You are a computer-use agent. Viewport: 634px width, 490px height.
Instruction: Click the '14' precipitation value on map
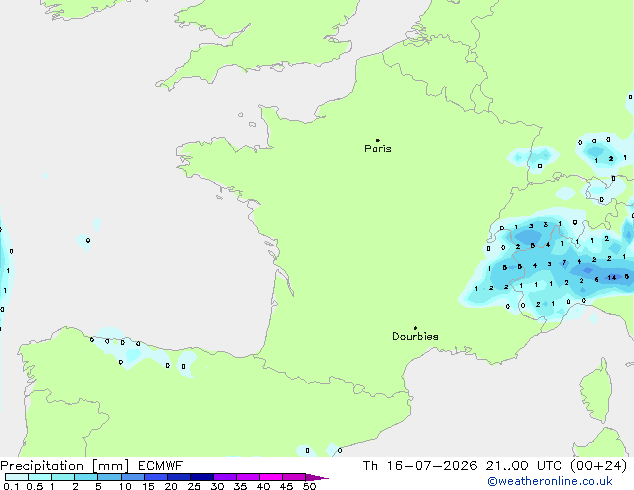(x=612, y=277)
